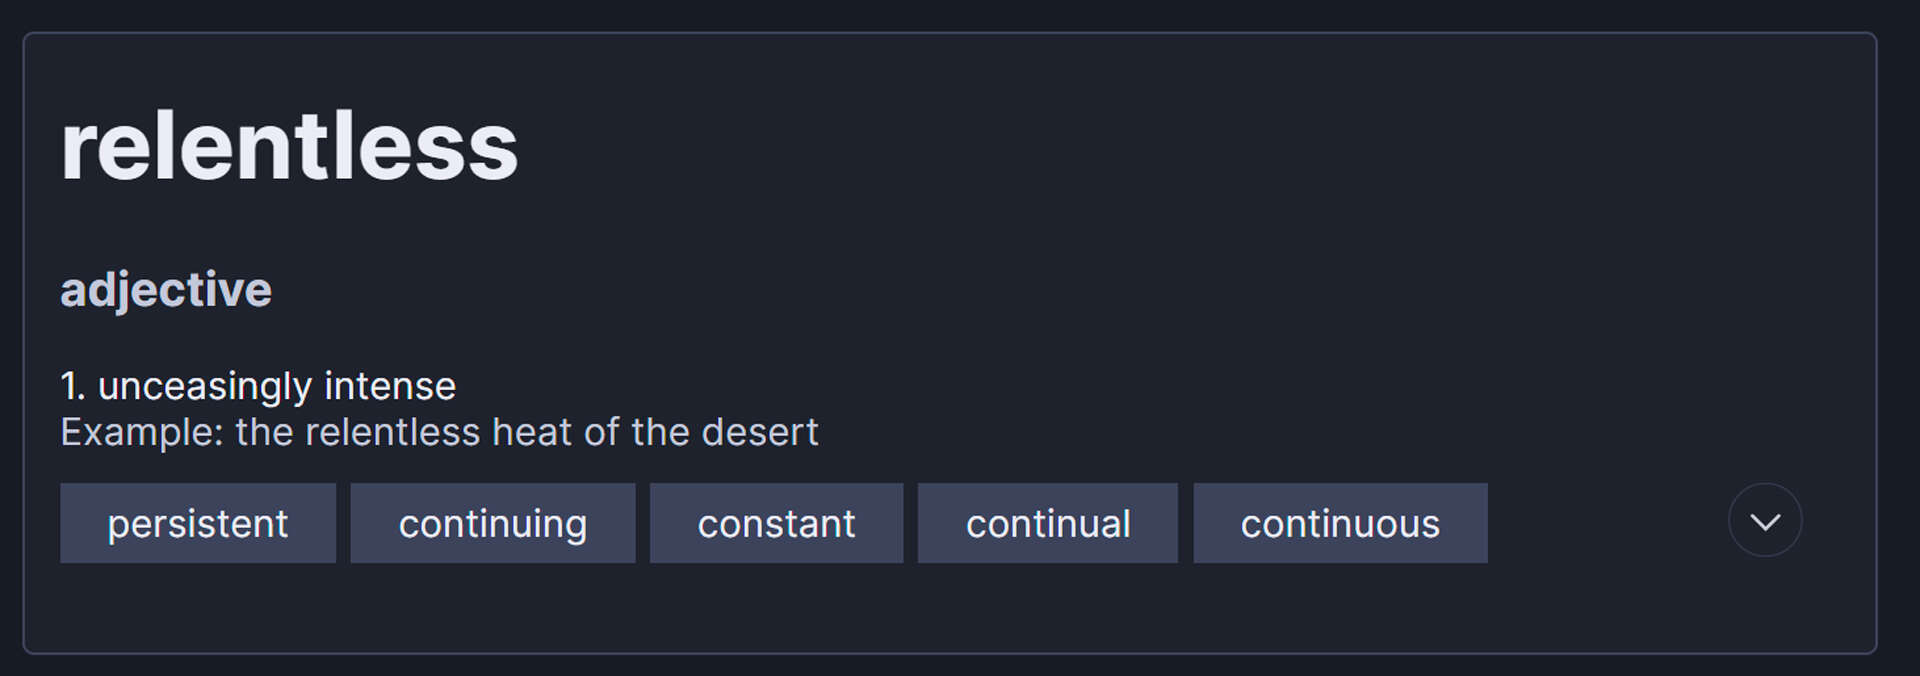Click the 'adjective' part-of-speech label

166,290
